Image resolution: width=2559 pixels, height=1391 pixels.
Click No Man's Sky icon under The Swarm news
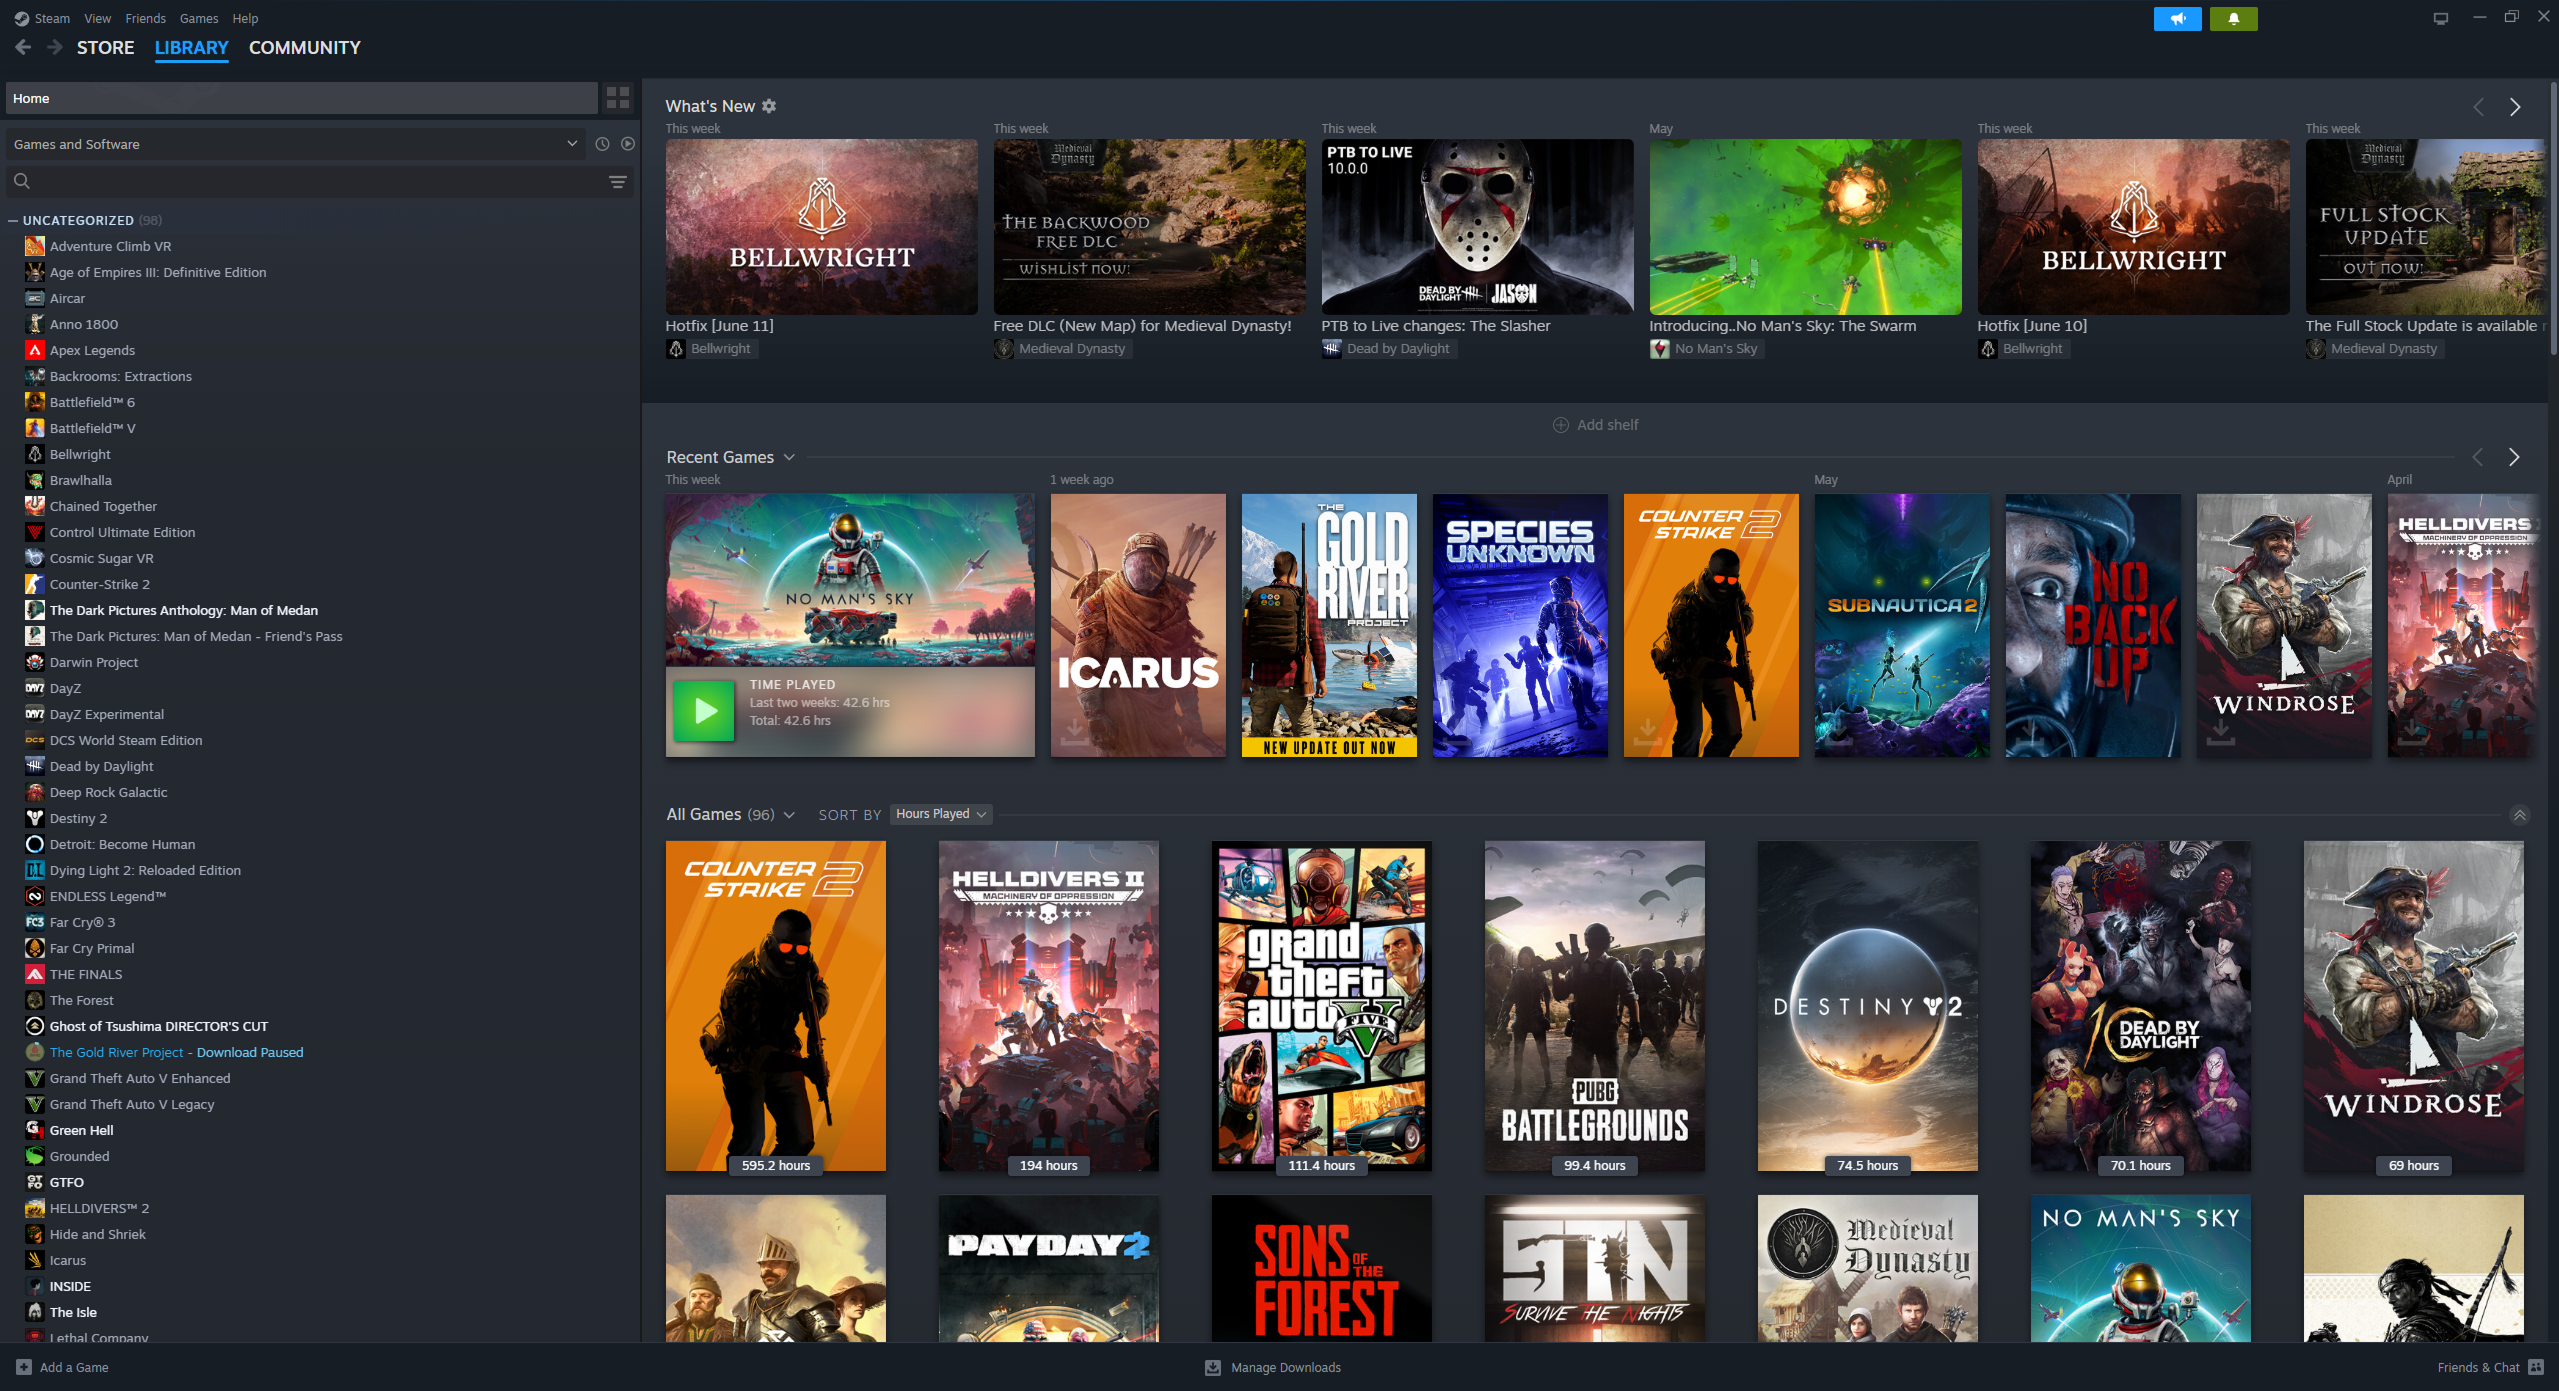tap(1660, 348)
